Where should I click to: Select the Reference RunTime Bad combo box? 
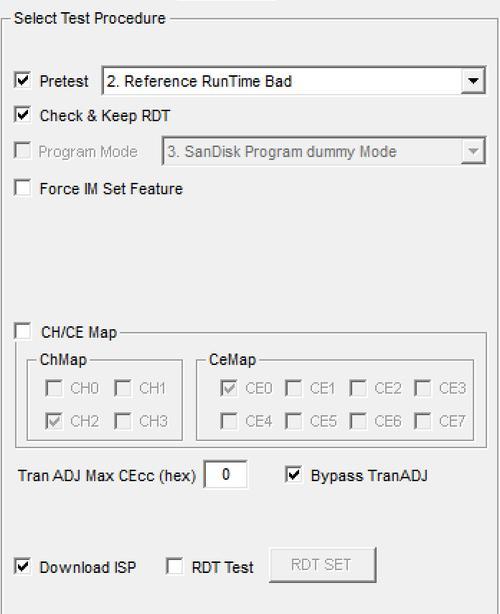tap(293, 81)
